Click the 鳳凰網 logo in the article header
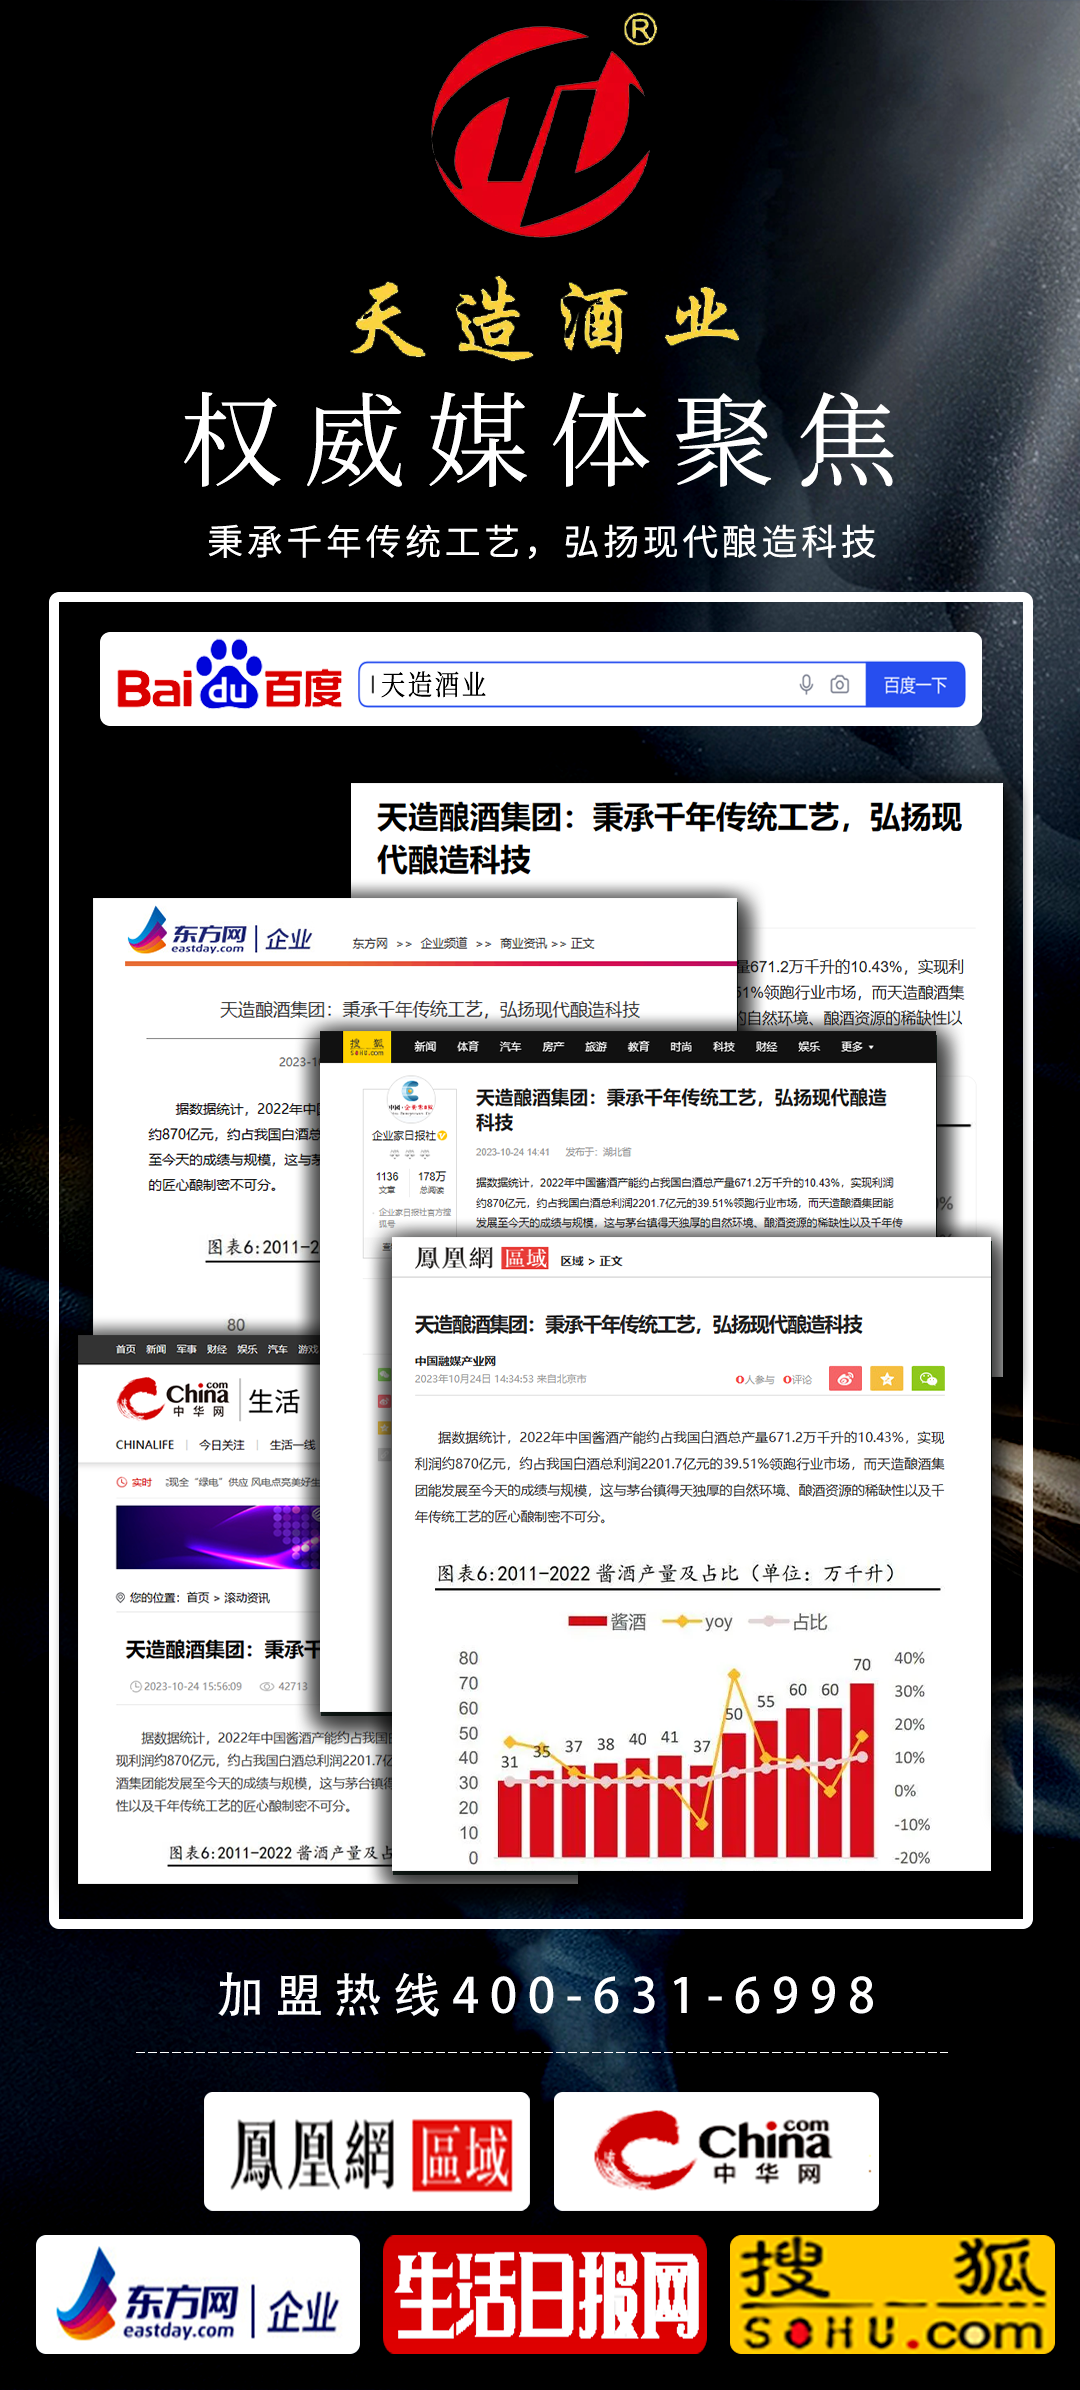This screenshot has height=2390, width=1080. tap(454, 1258)
